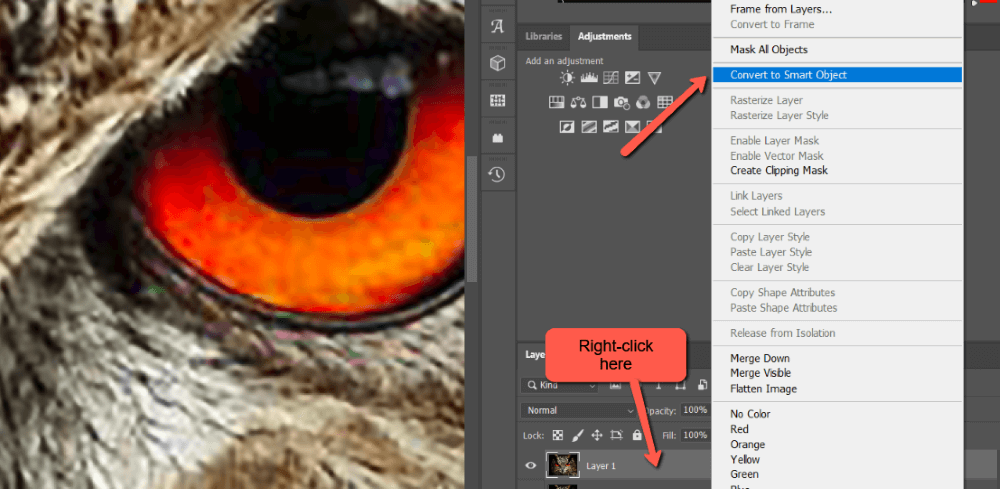Add a Brightness/Contrast adjustment

pyautogui.click(x=567, y=78)
